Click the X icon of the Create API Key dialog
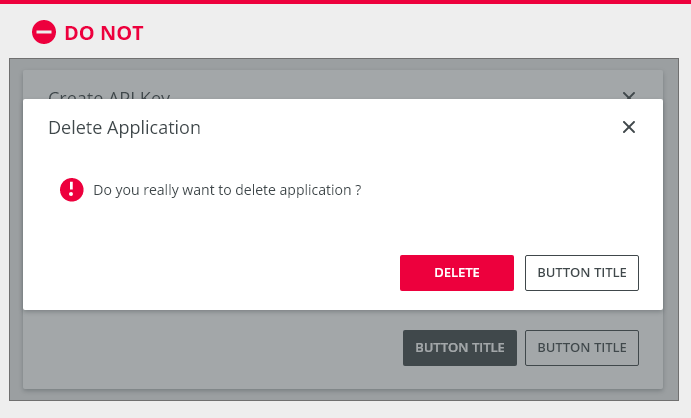Viewport: 691px width, 418px height. 629,95
